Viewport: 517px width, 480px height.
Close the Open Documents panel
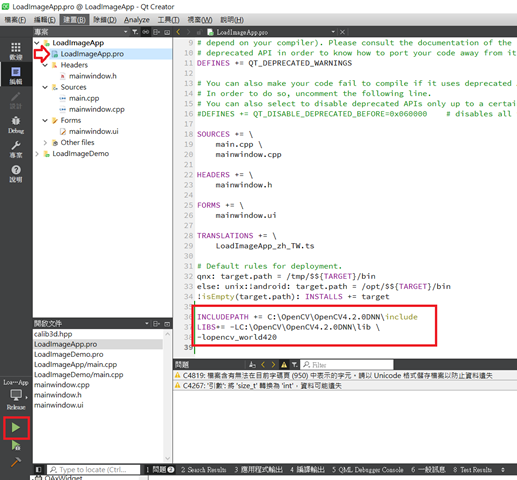click(167, 324)
